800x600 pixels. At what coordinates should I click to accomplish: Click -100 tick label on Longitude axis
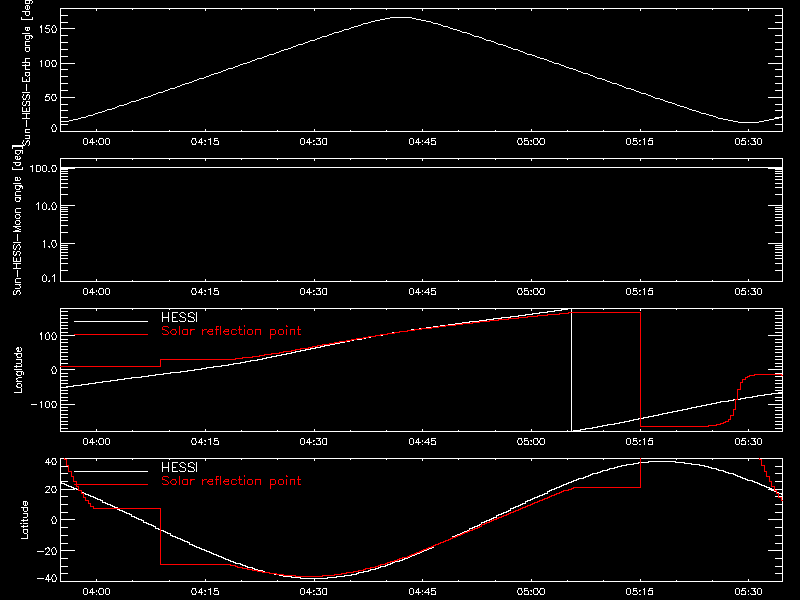[43, 404]
